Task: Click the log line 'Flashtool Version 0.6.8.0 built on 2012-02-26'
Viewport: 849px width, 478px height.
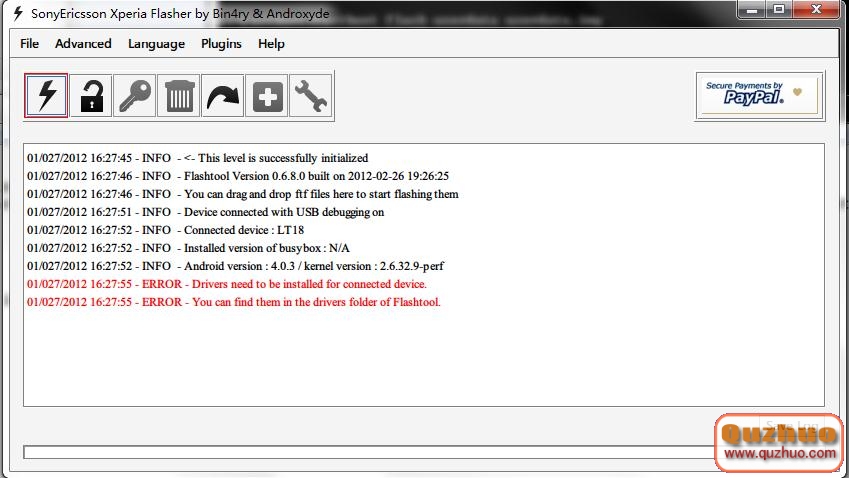Action: tap(238, 176)
